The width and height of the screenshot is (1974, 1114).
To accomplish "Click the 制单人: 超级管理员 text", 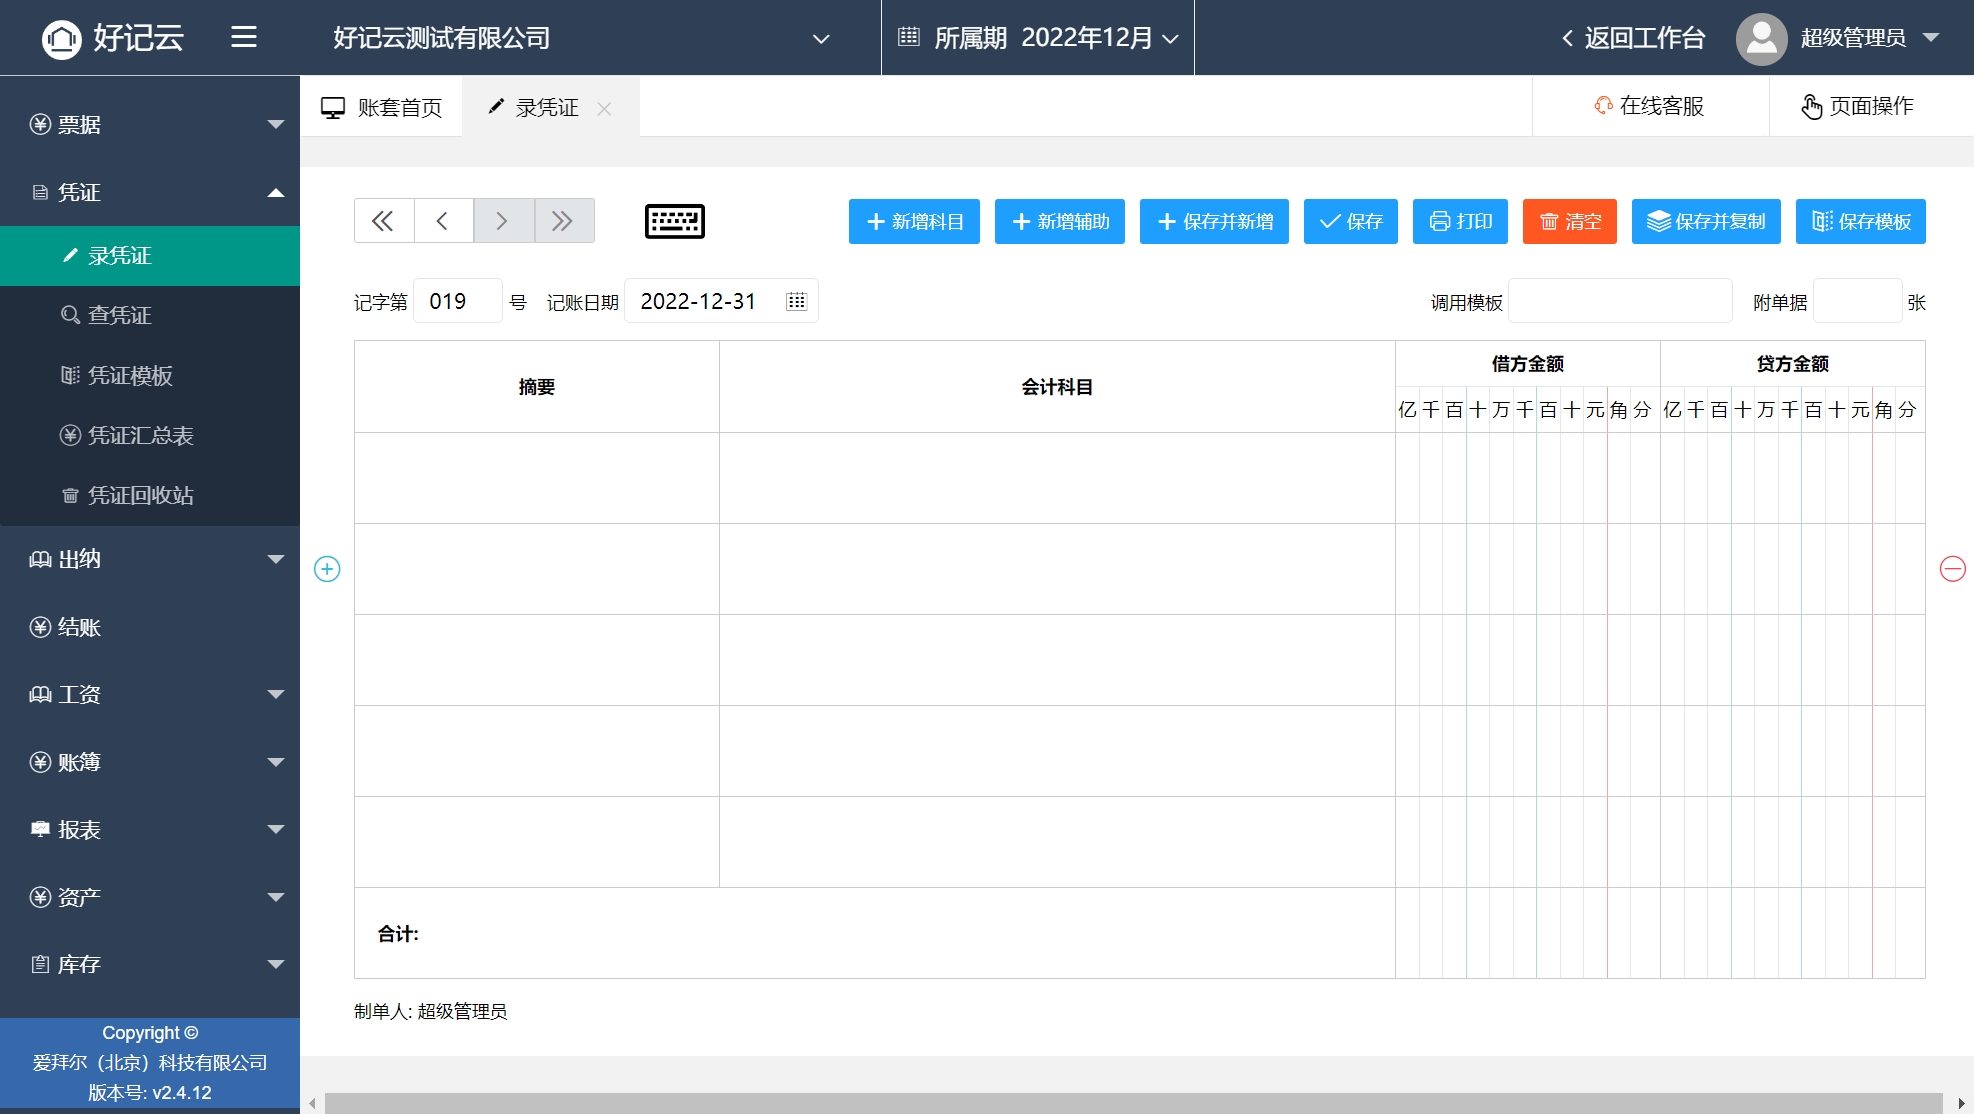I will [430, 1011].
